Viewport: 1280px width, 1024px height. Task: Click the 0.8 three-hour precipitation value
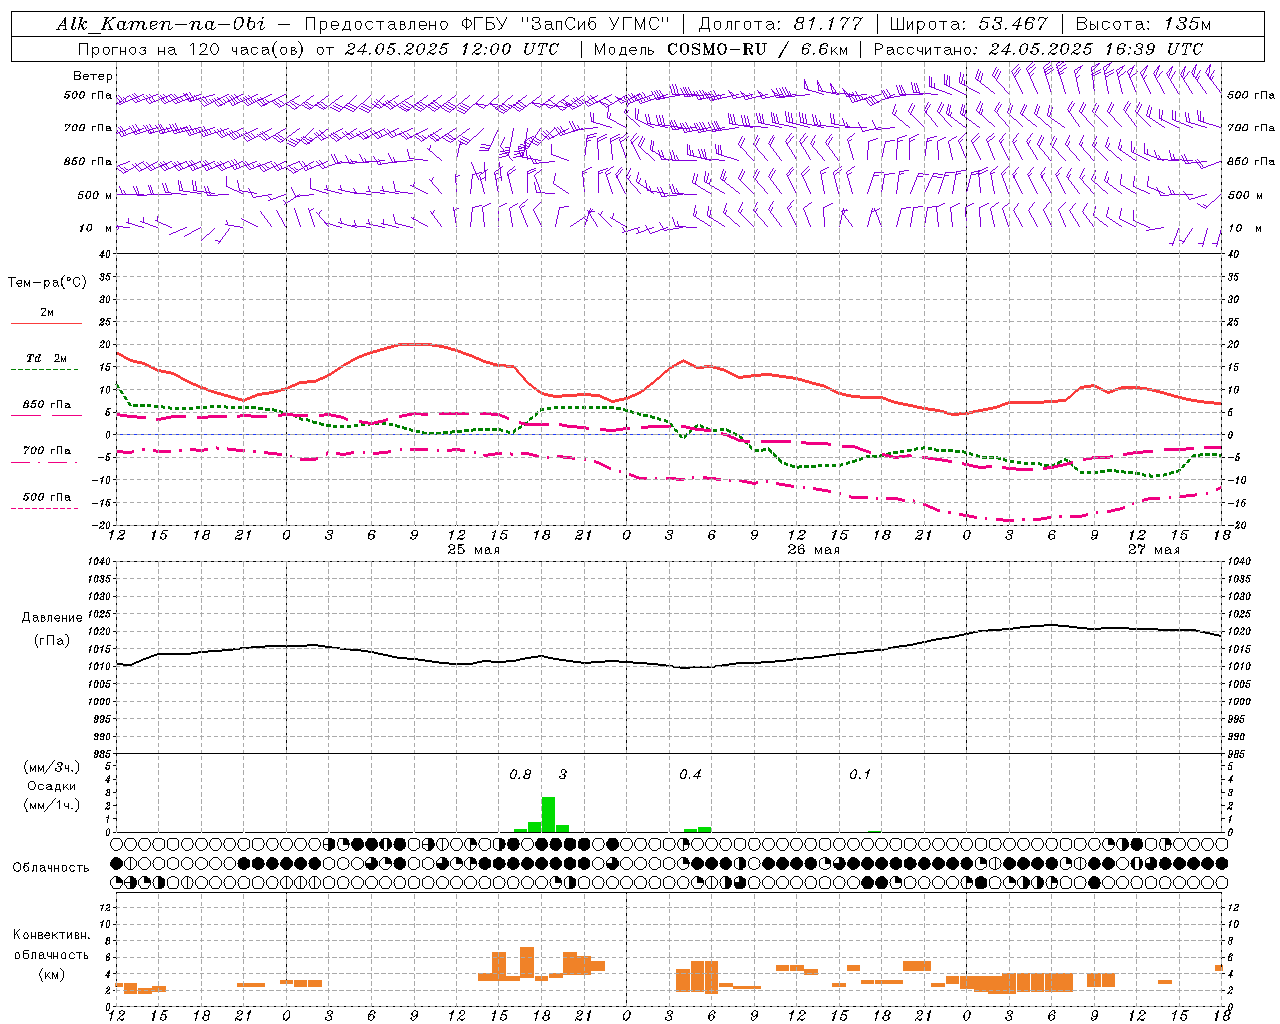click(520, 775)
